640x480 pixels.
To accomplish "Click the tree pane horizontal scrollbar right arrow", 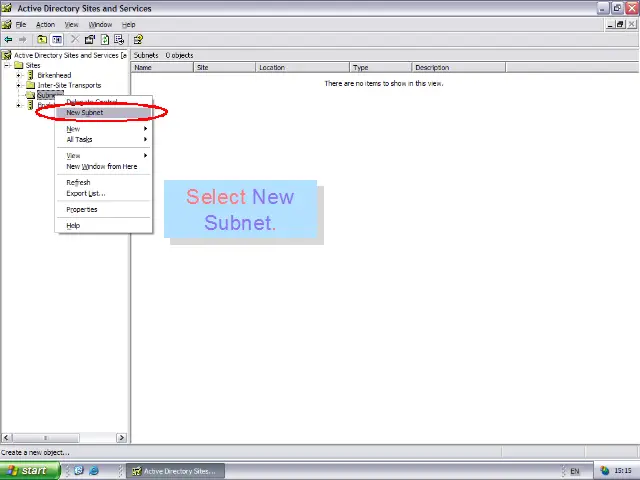I will [122, 437].
